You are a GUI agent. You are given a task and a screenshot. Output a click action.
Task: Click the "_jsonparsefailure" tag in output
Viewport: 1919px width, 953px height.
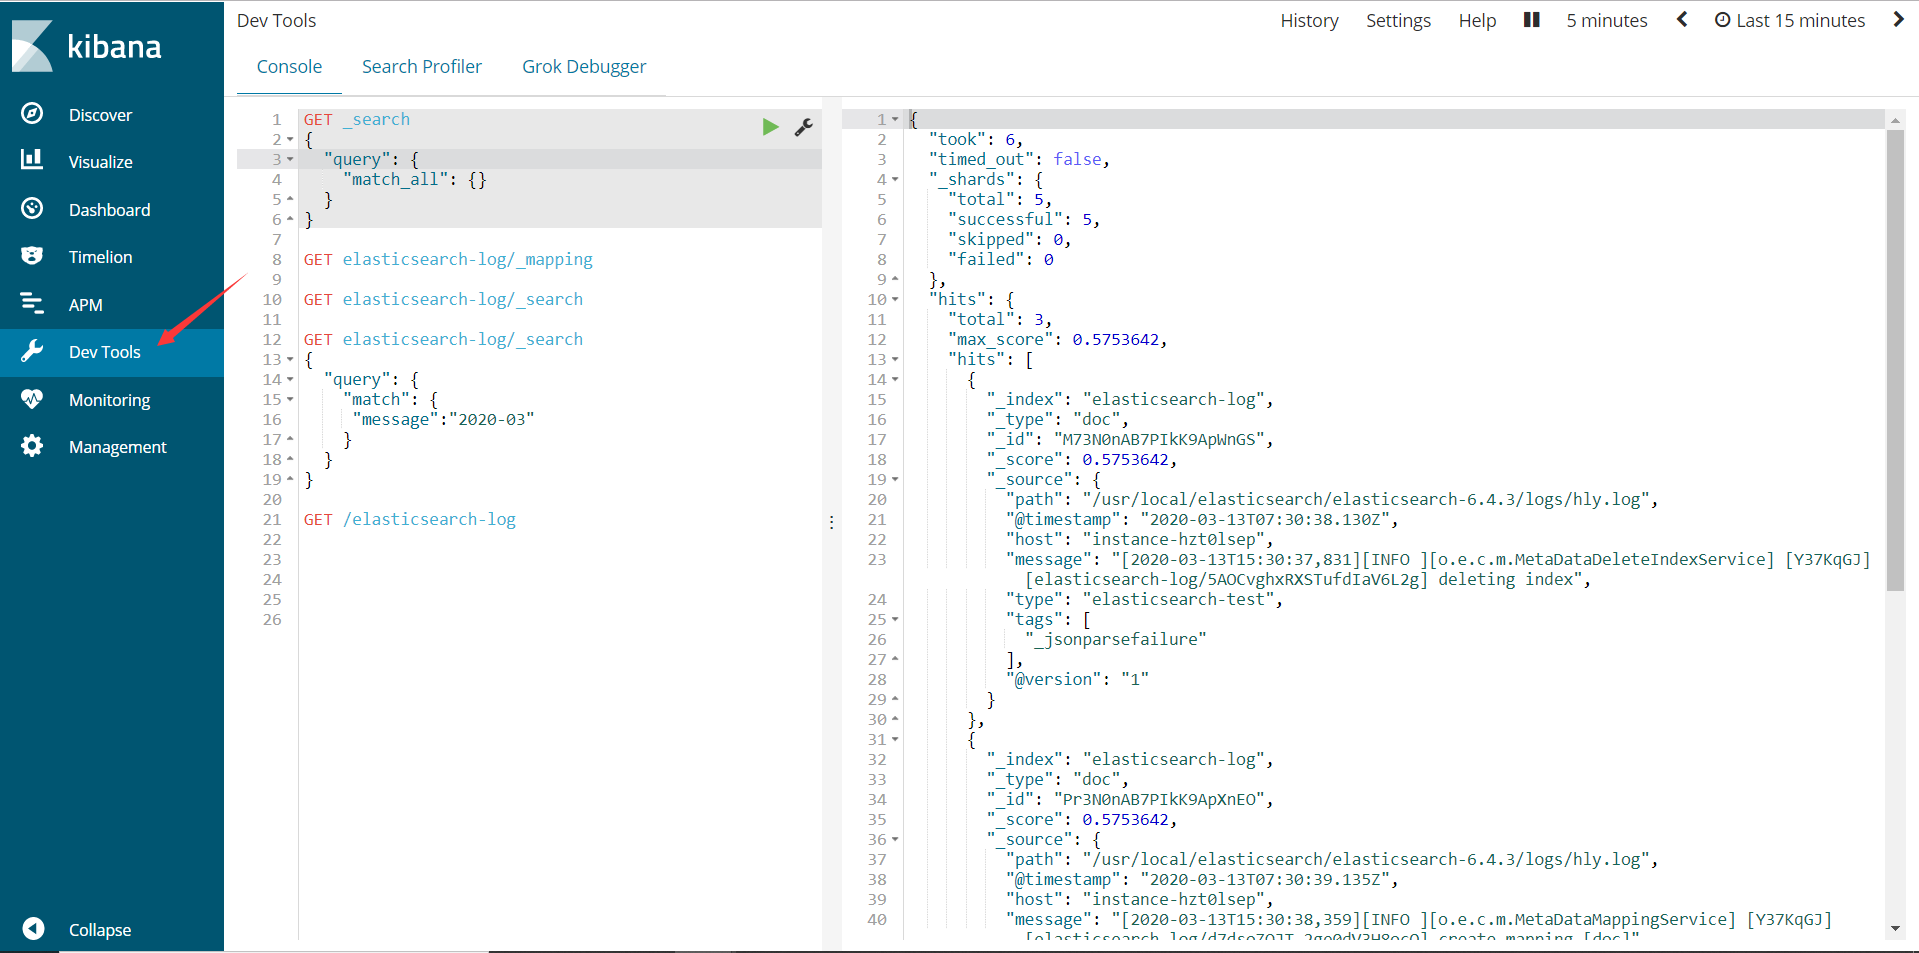point(1116,639)
